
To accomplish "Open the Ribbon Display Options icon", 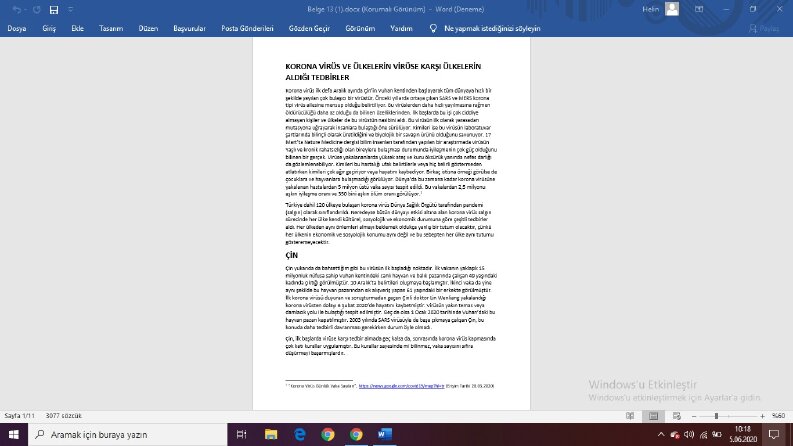I will (699, 9).
